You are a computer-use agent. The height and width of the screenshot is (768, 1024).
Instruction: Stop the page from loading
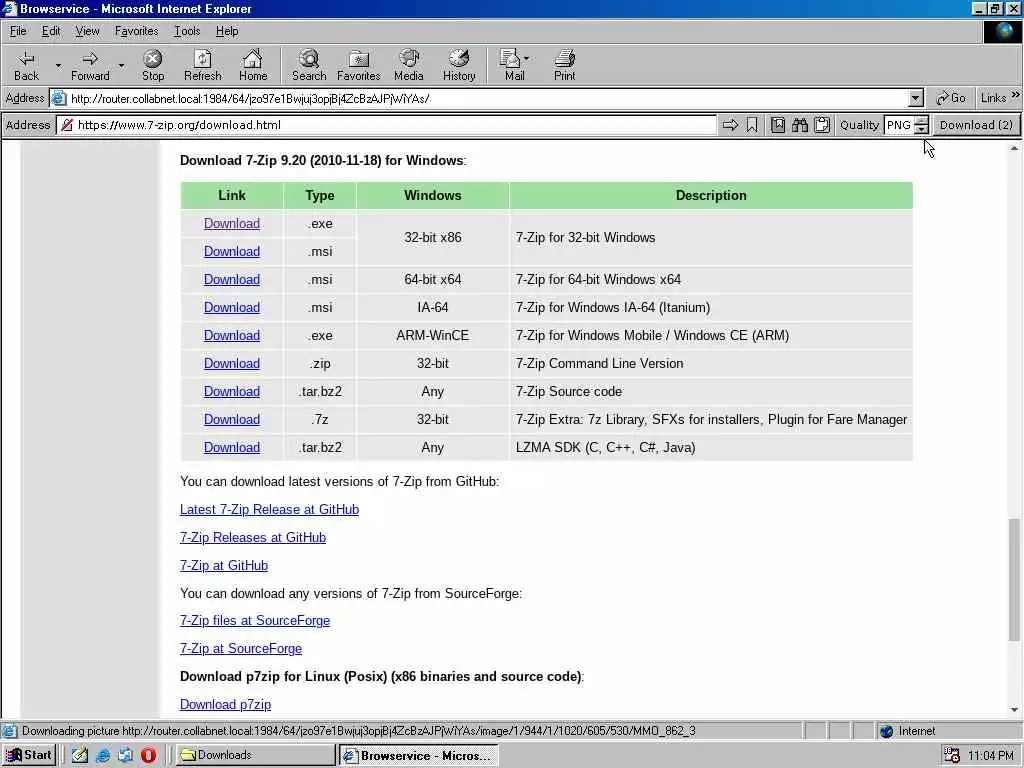tap(153, 65)
